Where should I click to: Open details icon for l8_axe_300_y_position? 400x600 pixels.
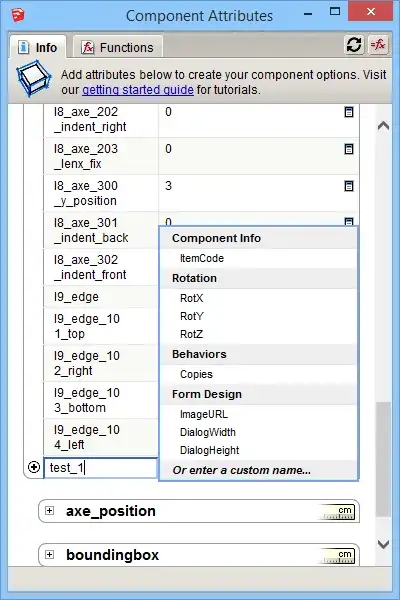click(x=349, y=186)
